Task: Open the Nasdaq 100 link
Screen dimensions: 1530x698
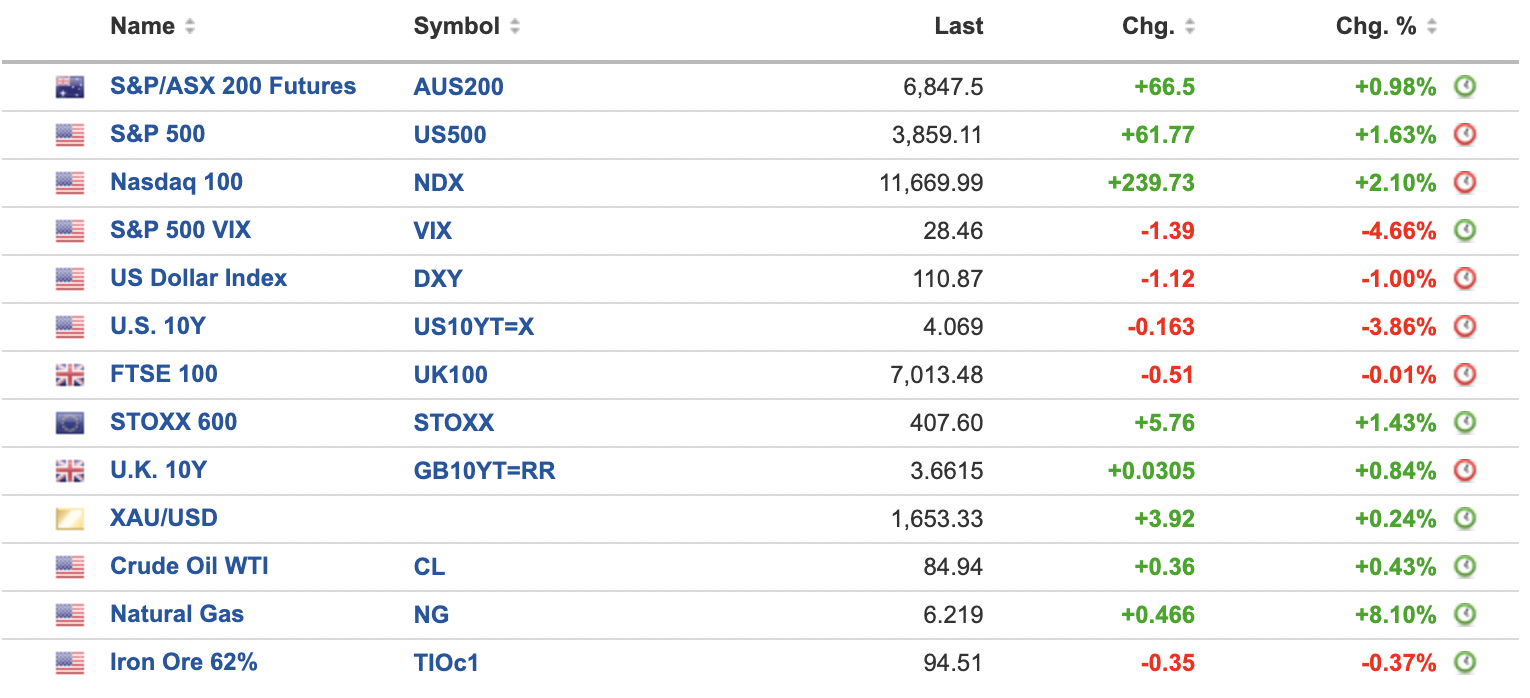Action: [176, 183]
